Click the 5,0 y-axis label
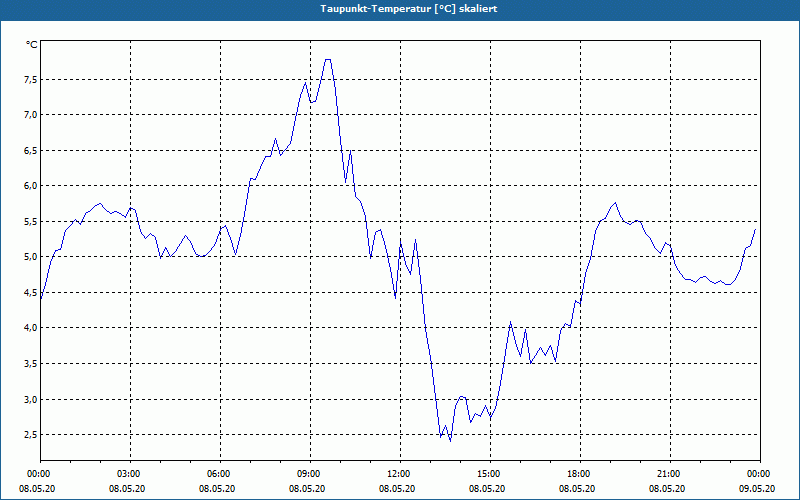 coord(32,257)
